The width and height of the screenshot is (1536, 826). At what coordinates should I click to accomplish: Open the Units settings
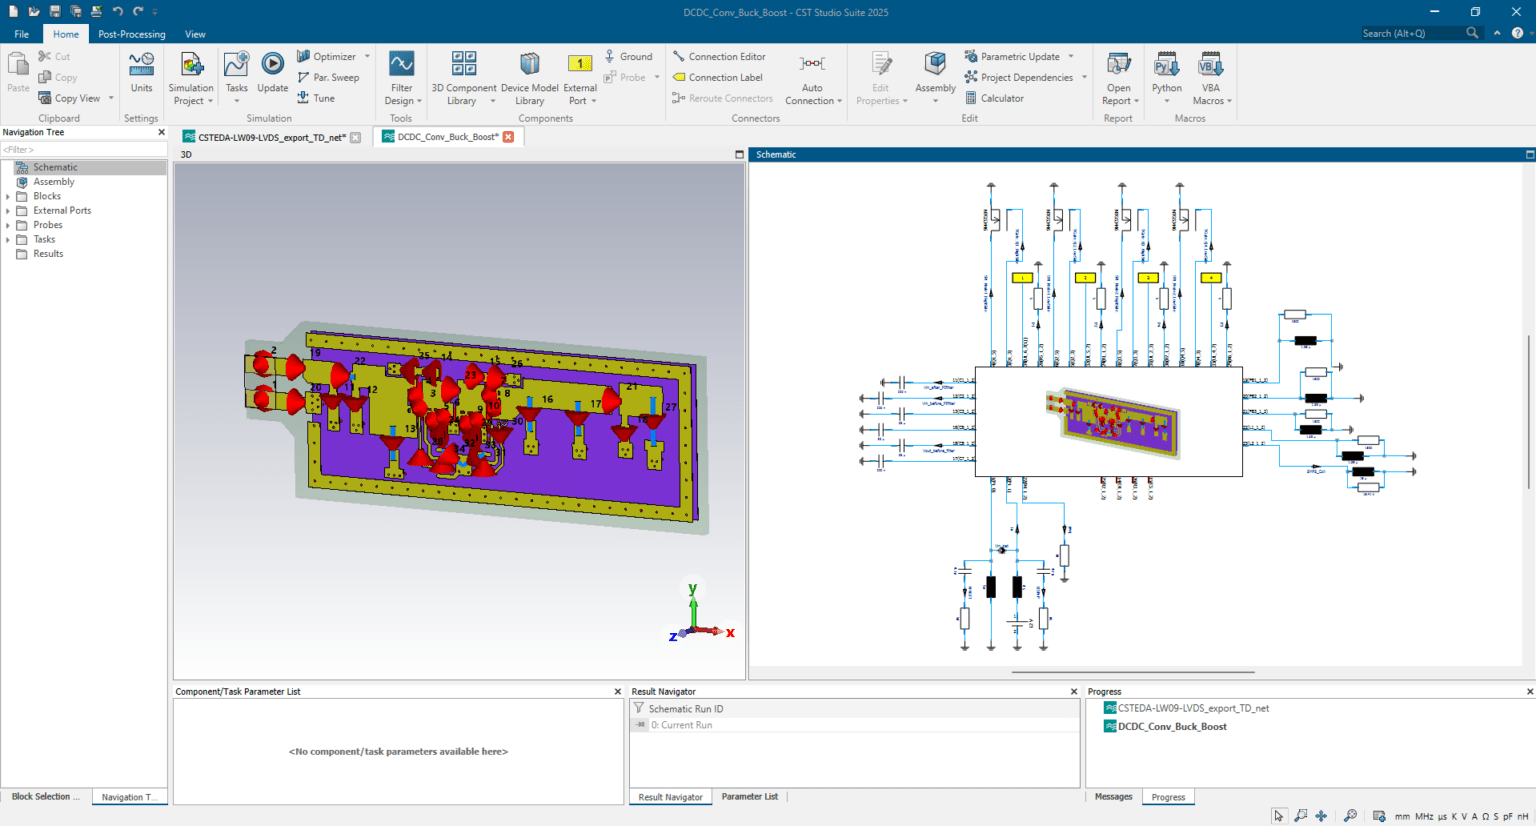pyautogui.click(x=141, y=72)
